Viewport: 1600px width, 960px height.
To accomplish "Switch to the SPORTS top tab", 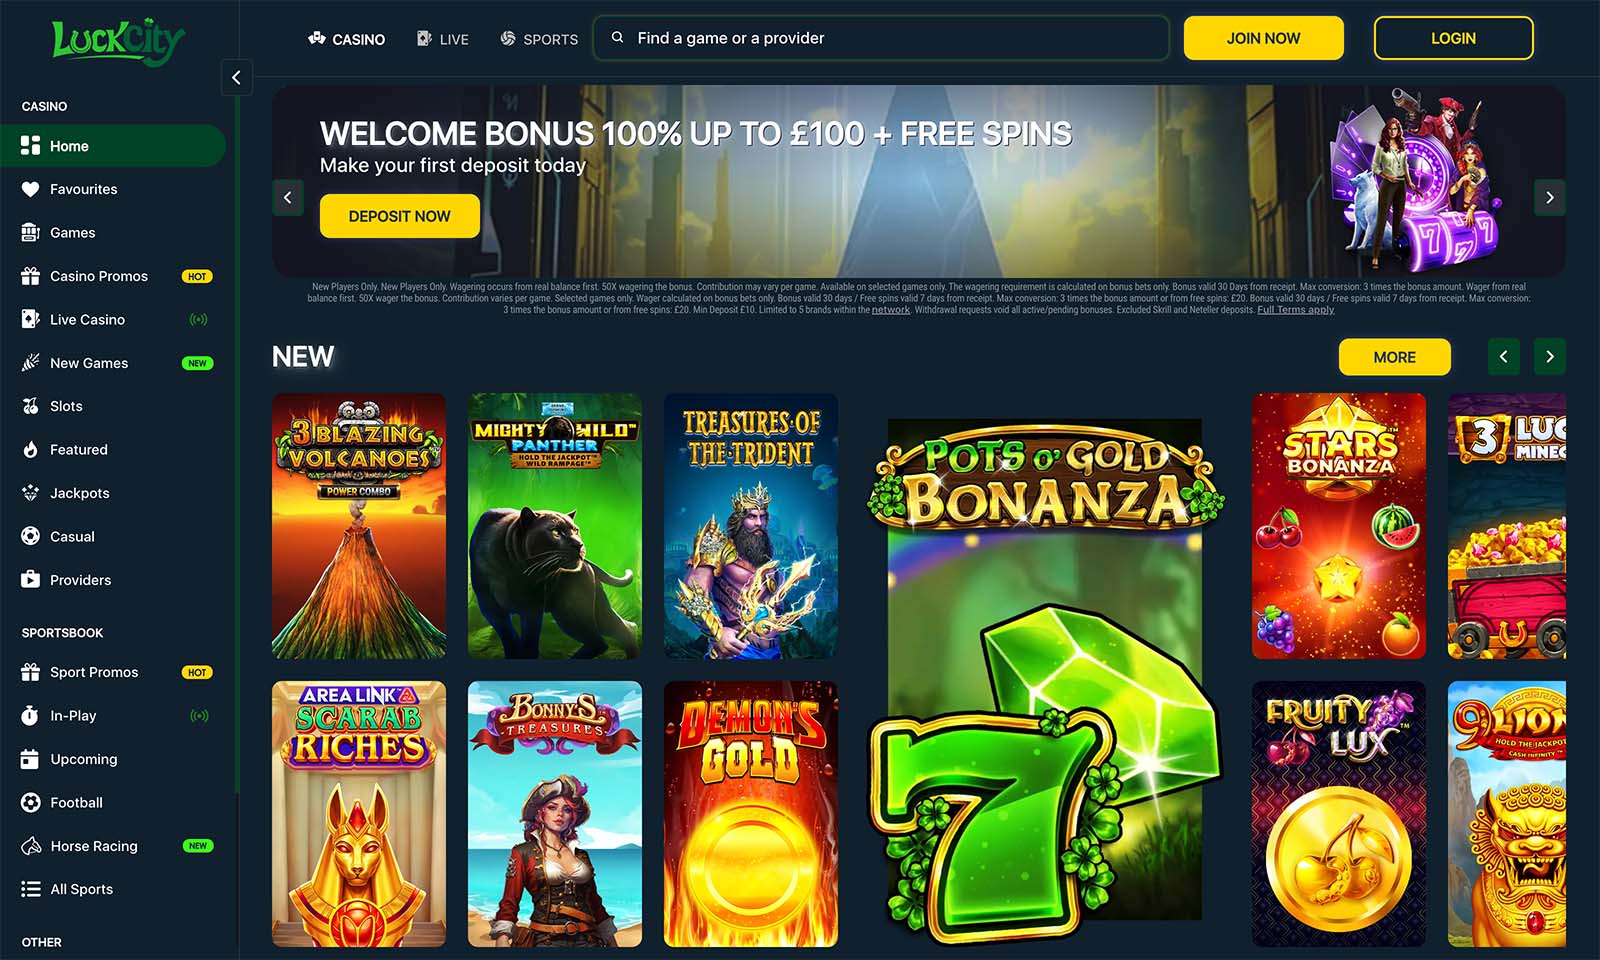I will (x=539, y=39).
